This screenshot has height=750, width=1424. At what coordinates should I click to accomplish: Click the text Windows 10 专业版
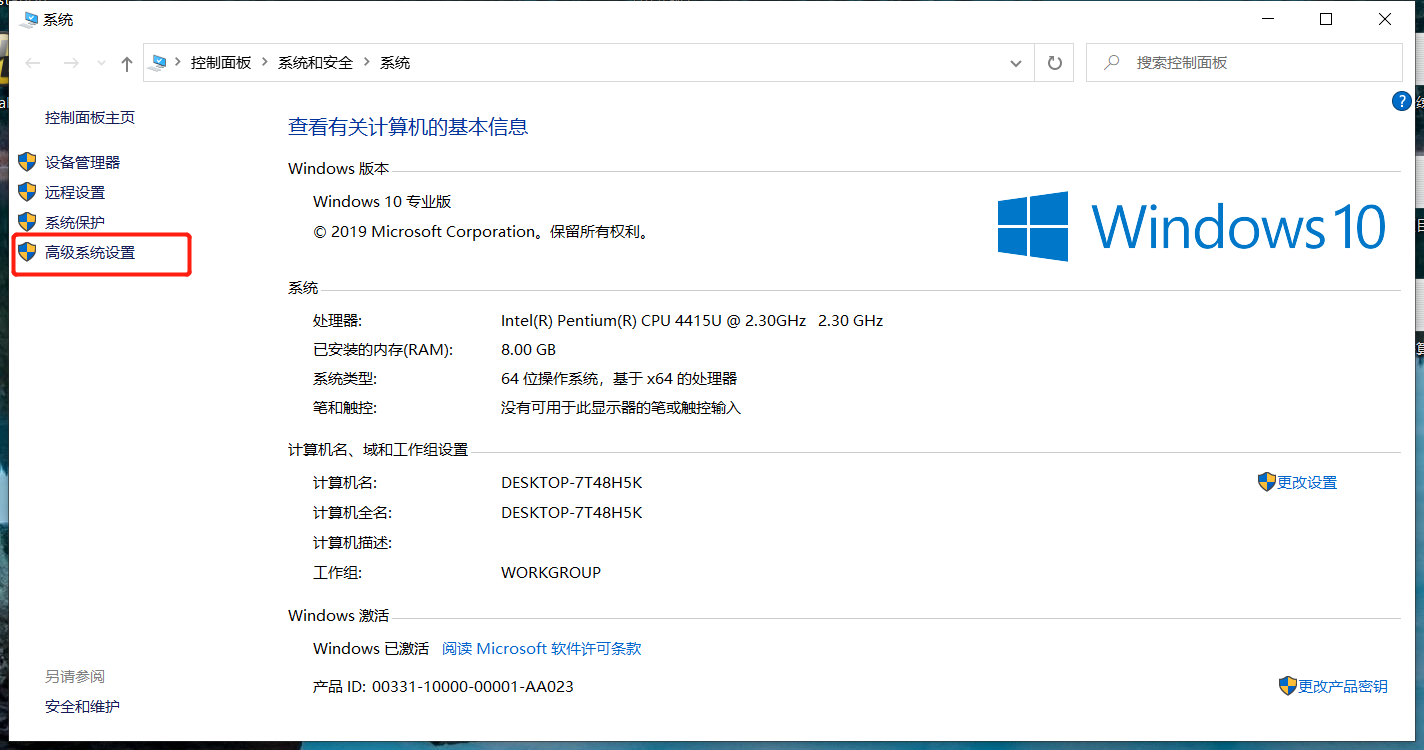382,201
